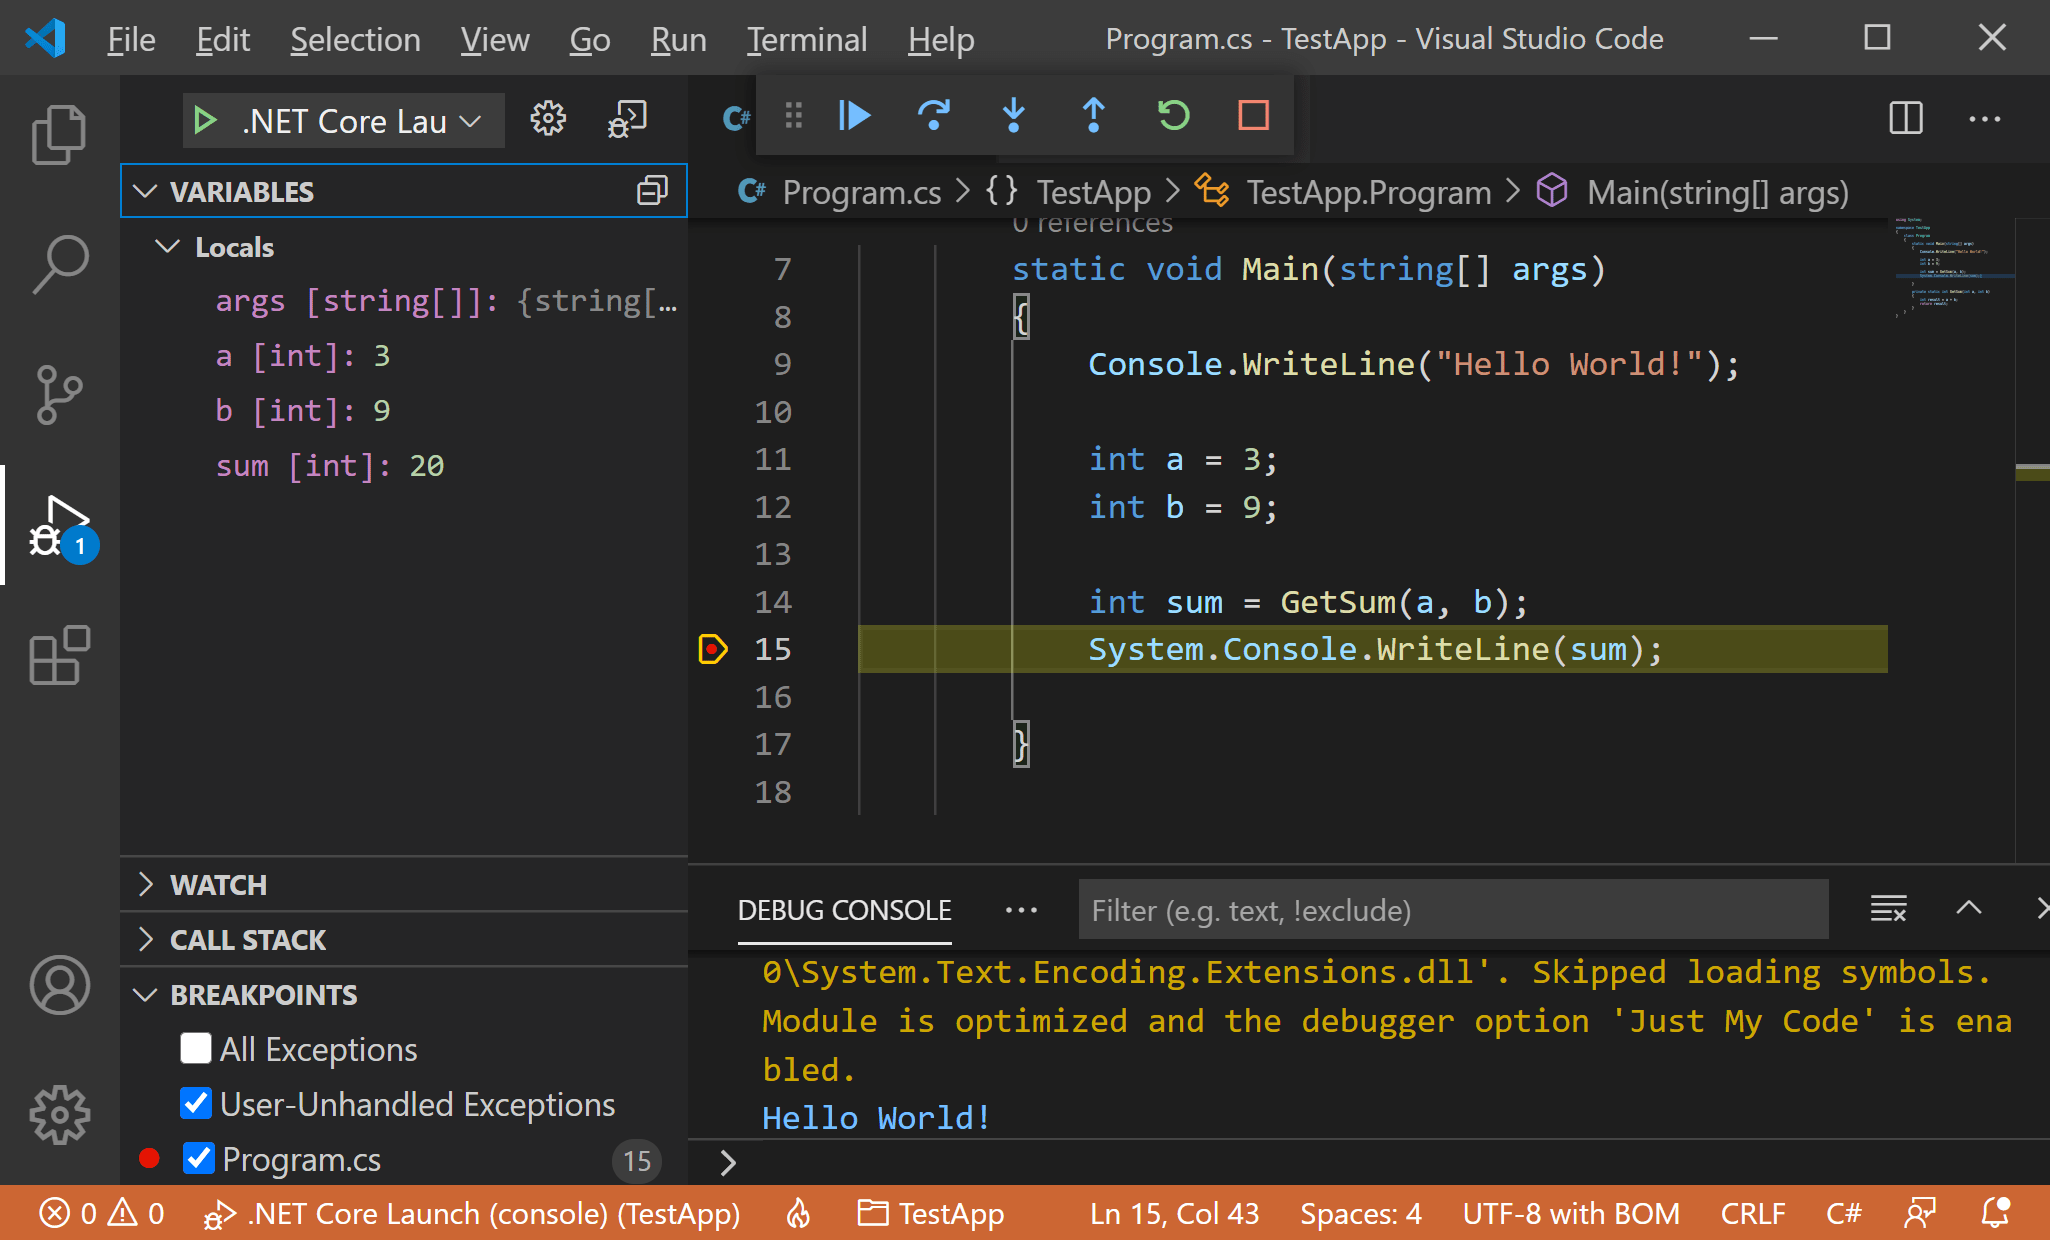
Task: Open the .NET Core Launch configuration dropdown
Action: [x=342, y=120]
